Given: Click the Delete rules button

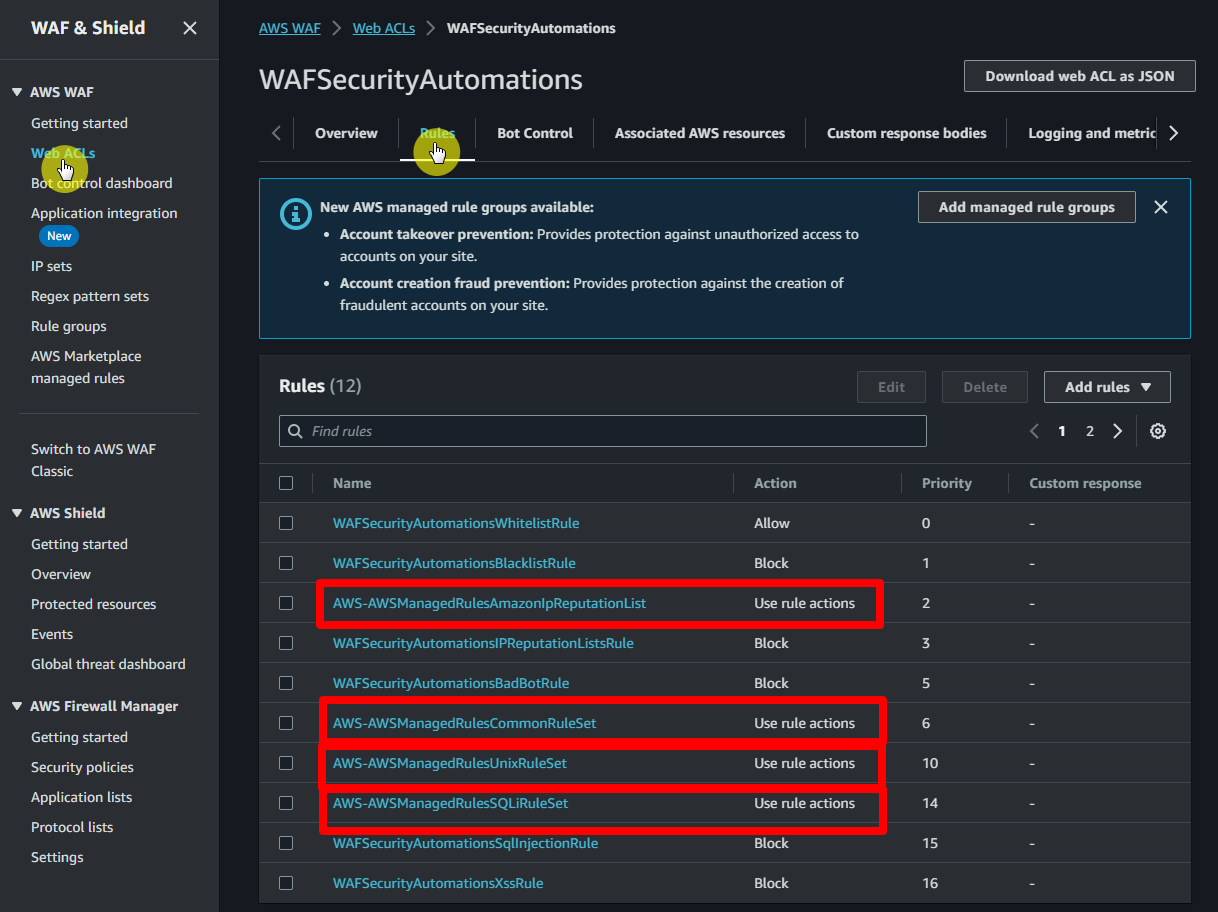Looking at the screenshot, I should [985, 387].
